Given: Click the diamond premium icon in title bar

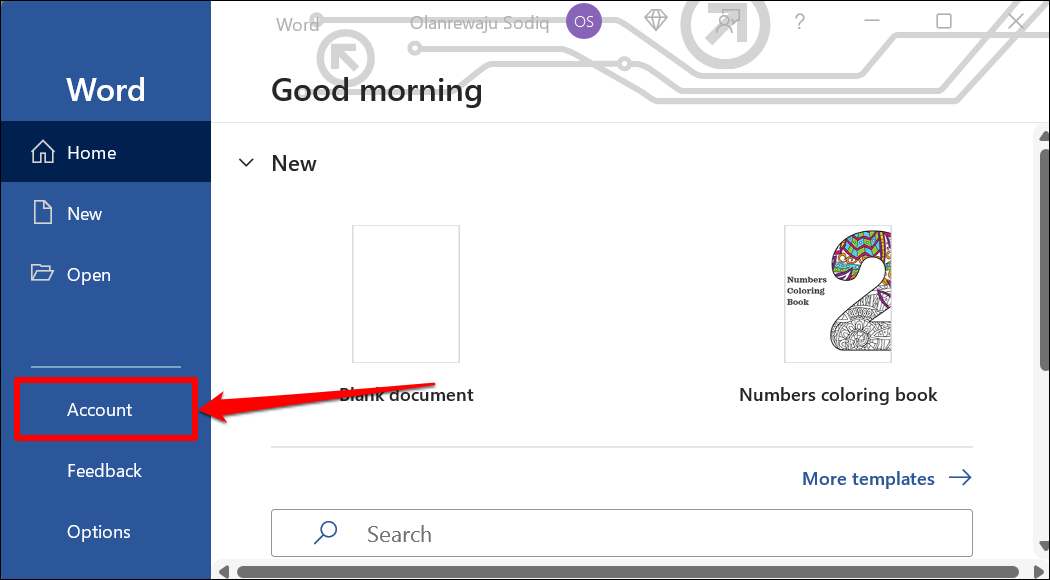Looking at the screenshot, I should tap(655, 22).
